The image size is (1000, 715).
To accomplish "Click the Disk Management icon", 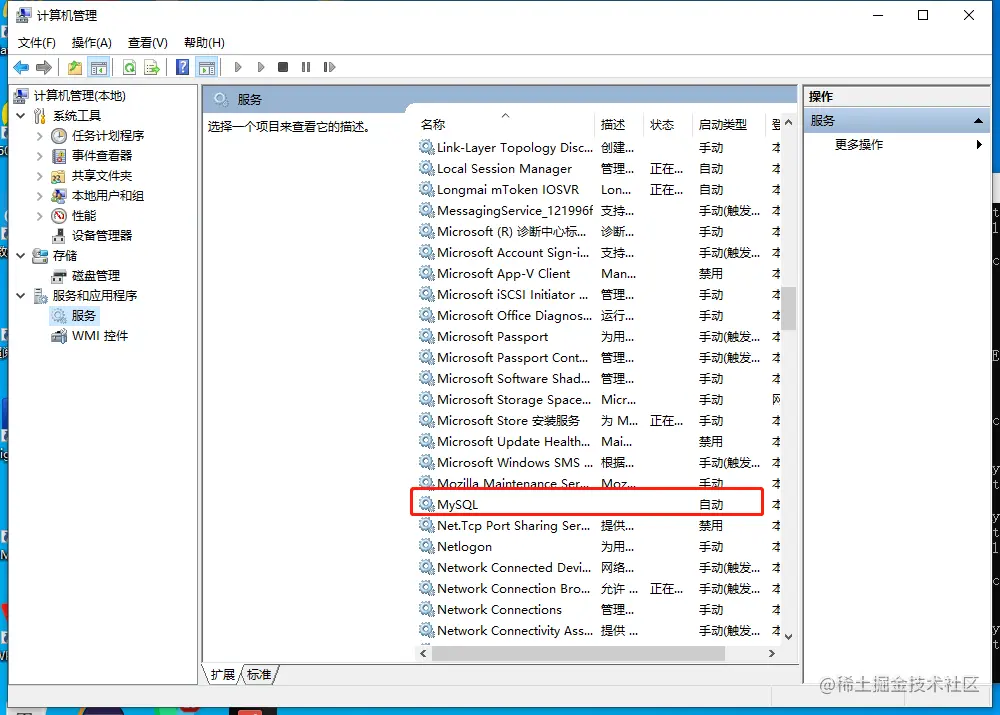I will tap(59, 276).
